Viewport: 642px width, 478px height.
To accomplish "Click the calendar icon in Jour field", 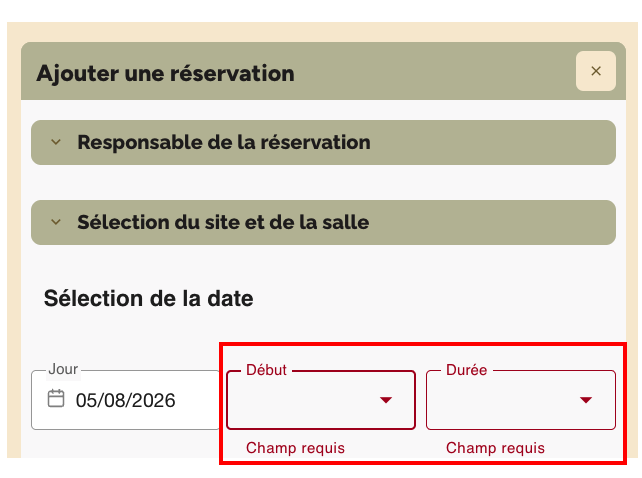I will pos(56,399).
